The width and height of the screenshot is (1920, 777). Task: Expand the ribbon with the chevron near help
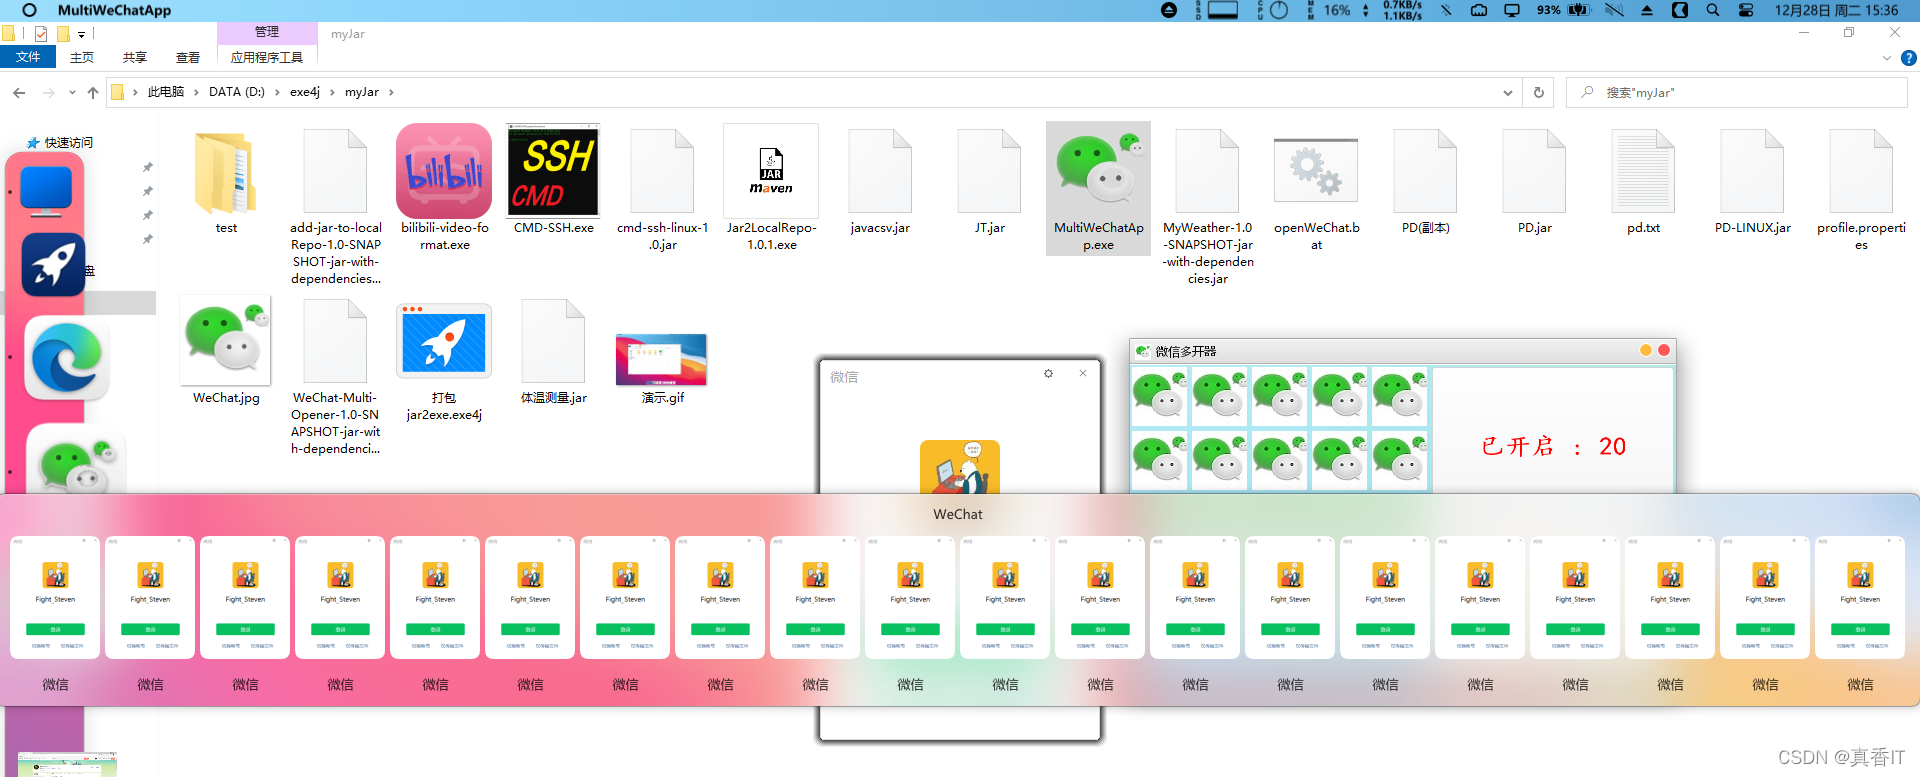point(1887,58)
